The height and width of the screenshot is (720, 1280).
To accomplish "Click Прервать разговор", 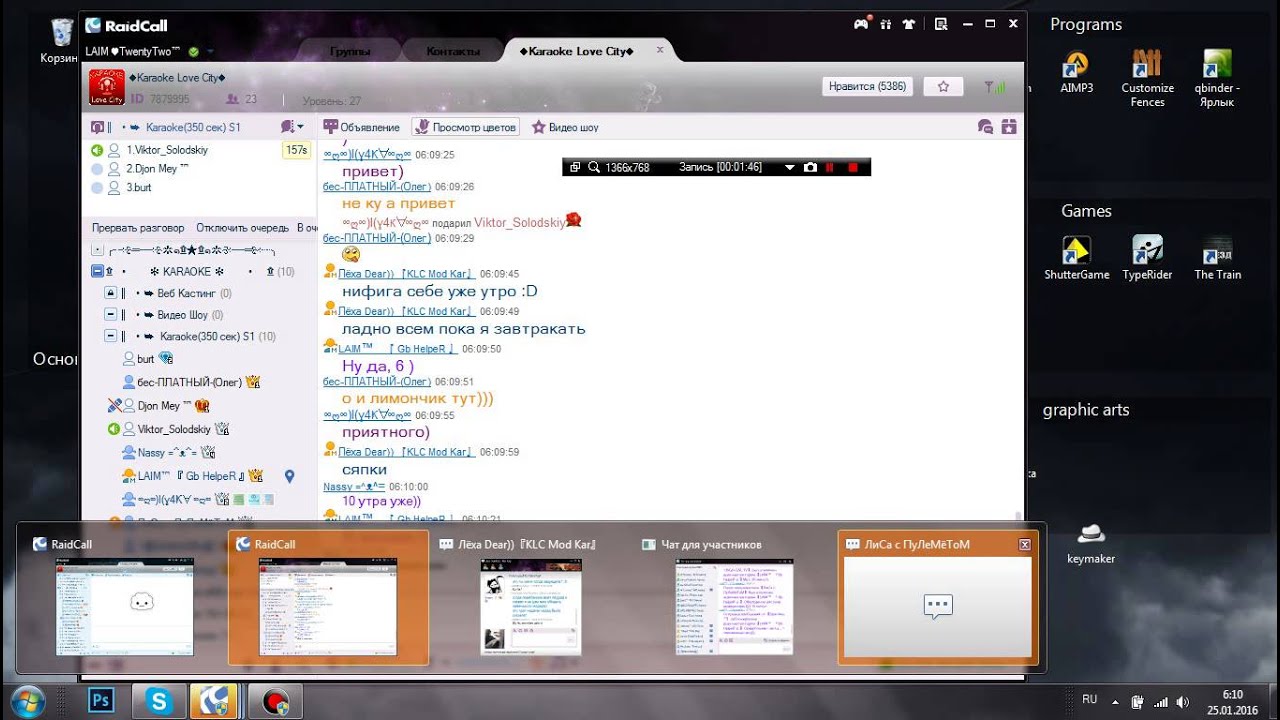I will pyautogui.click(x=138, y=228).
